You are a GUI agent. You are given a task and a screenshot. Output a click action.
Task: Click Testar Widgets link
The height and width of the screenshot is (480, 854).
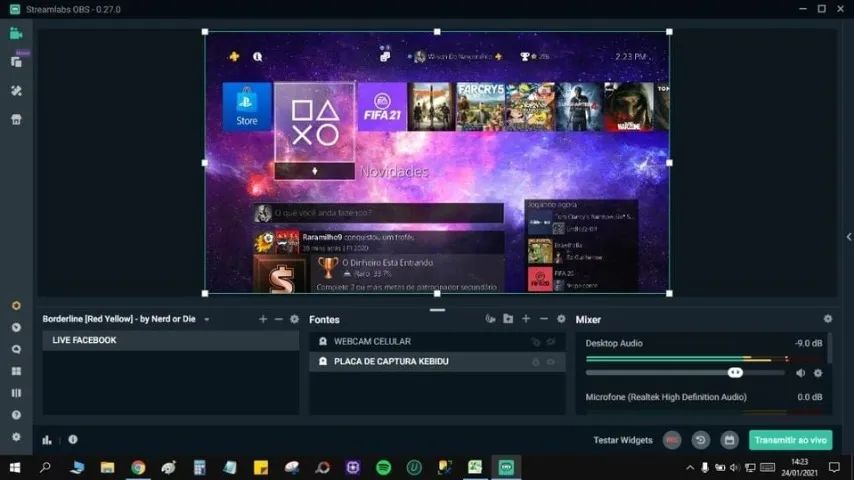point(623,440)
